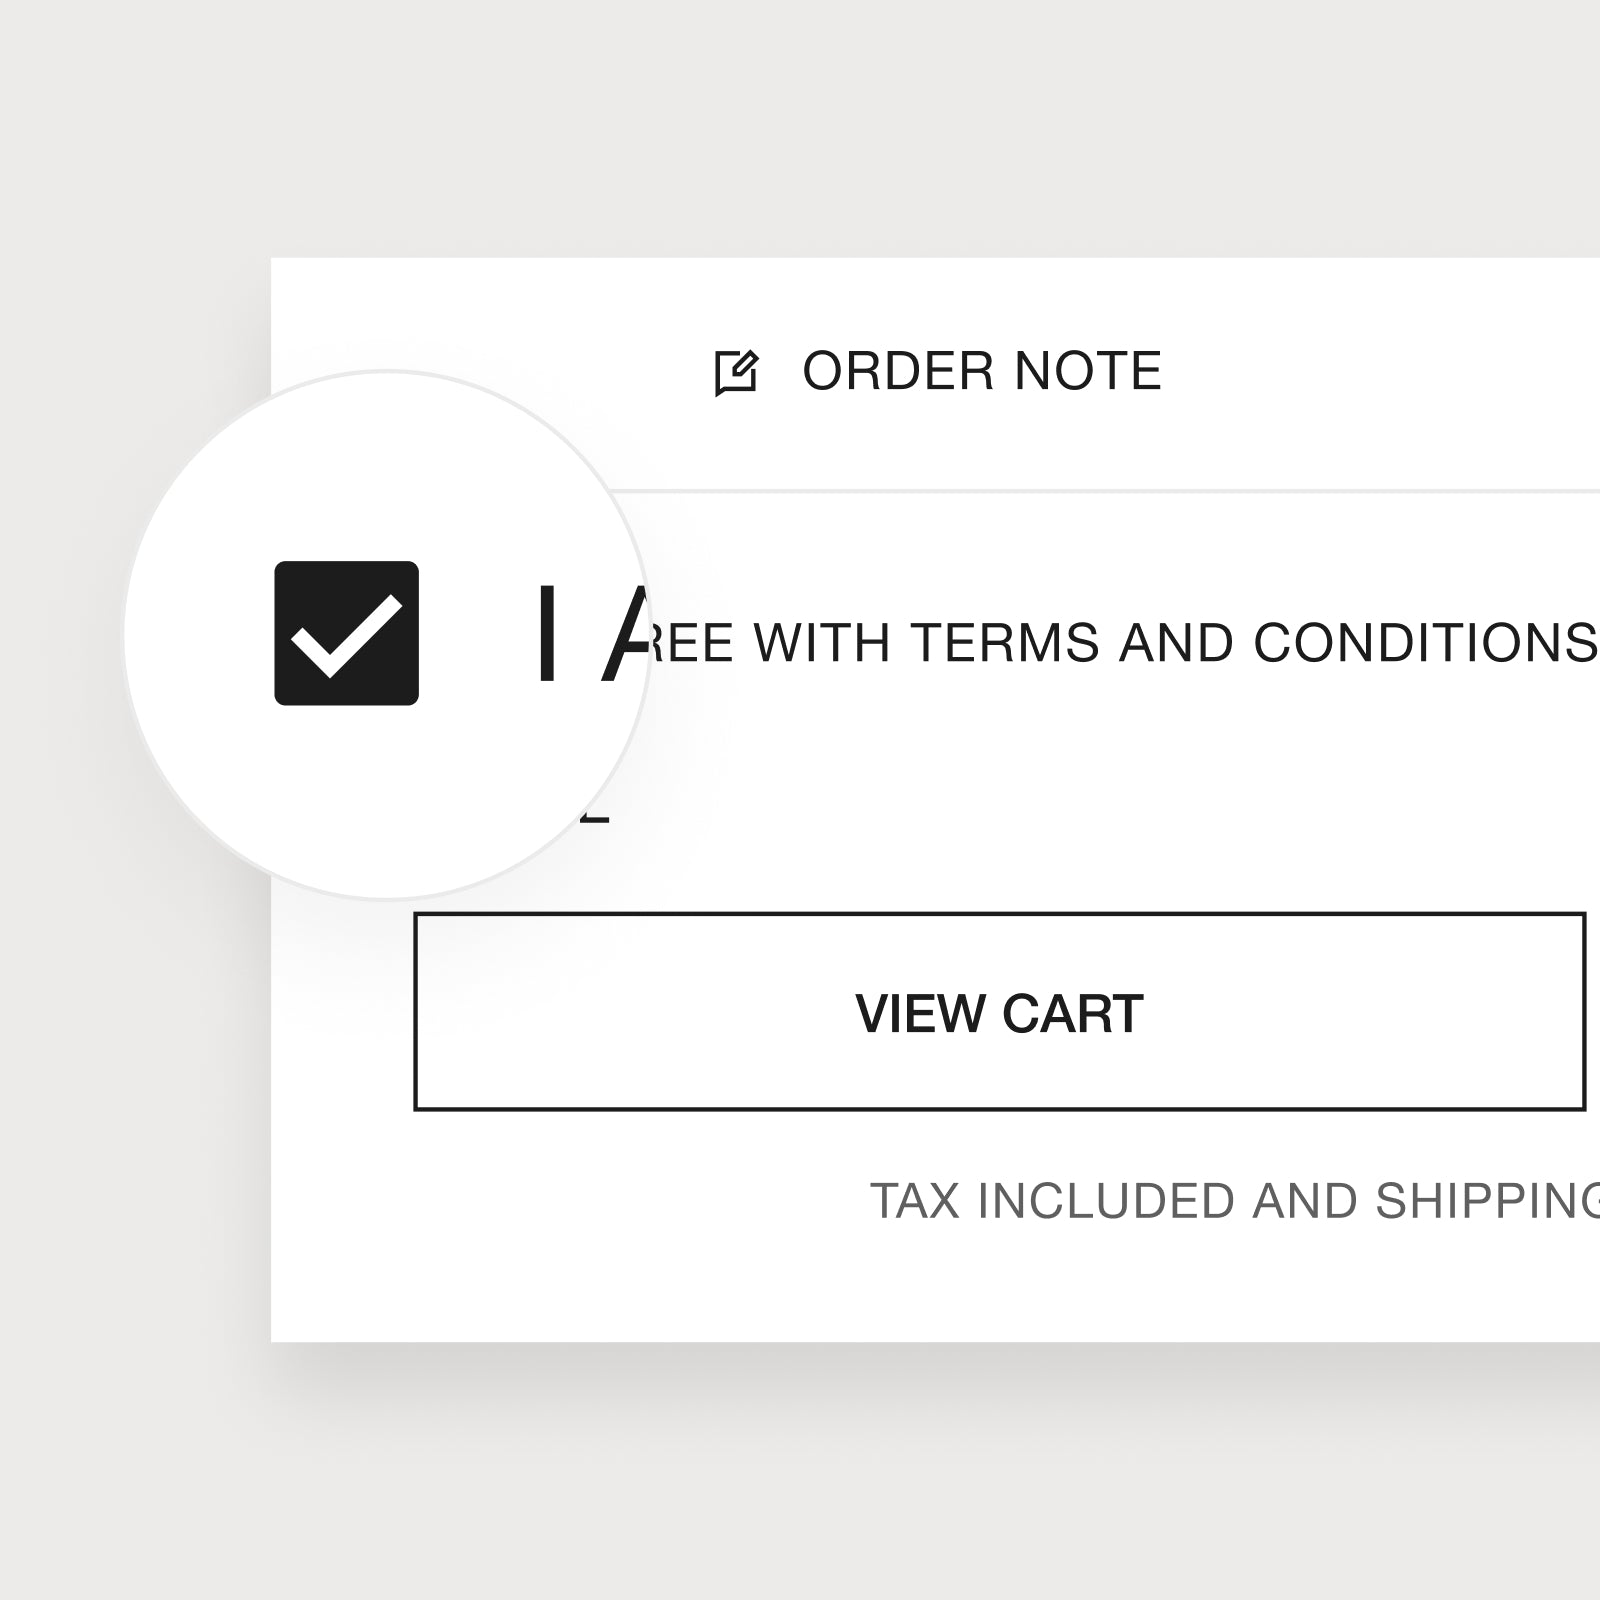Image resolution: width=1600 pixels, height=1600 pixels.
Task: Click the word AND in the tax shipping note
Action: click(x=1304, y=1201)
